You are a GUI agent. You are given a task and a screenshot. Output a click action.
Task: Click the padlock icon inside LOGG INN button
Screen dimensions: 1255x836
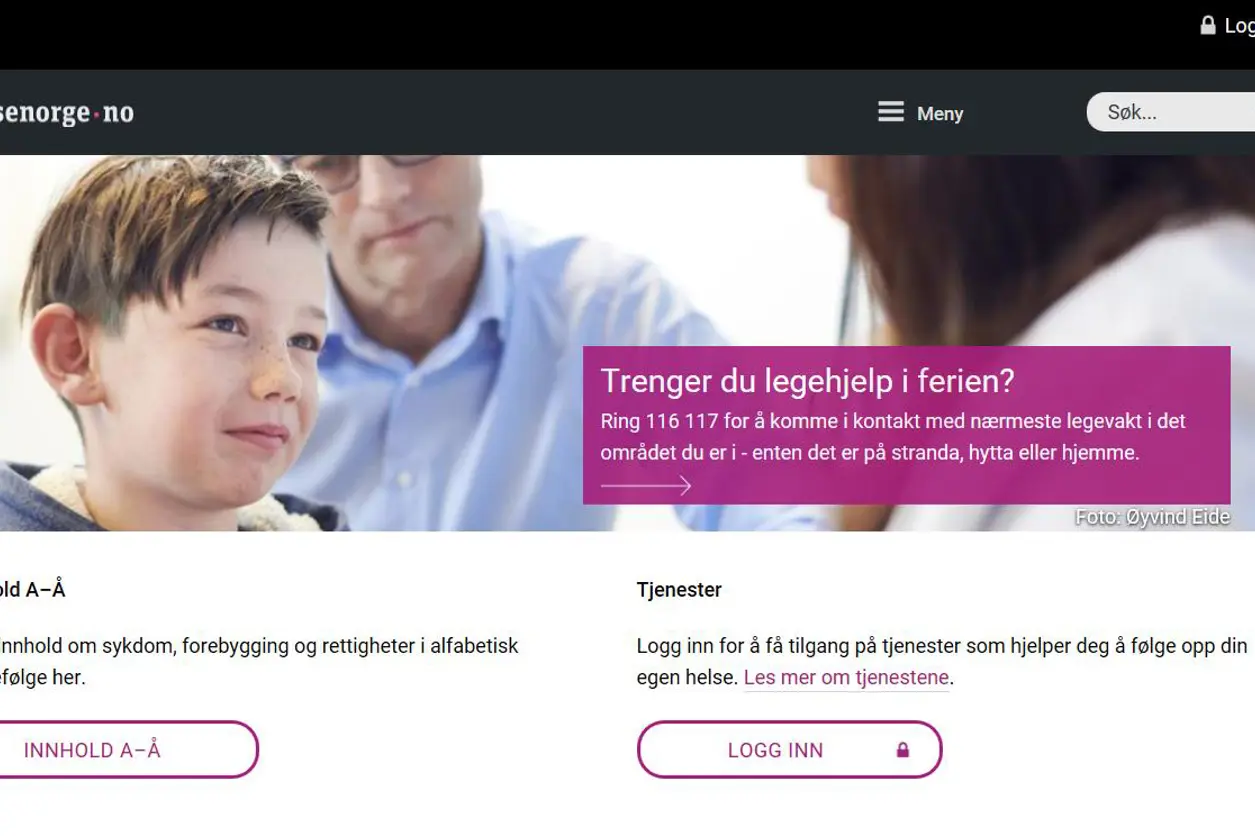point(903,749)
